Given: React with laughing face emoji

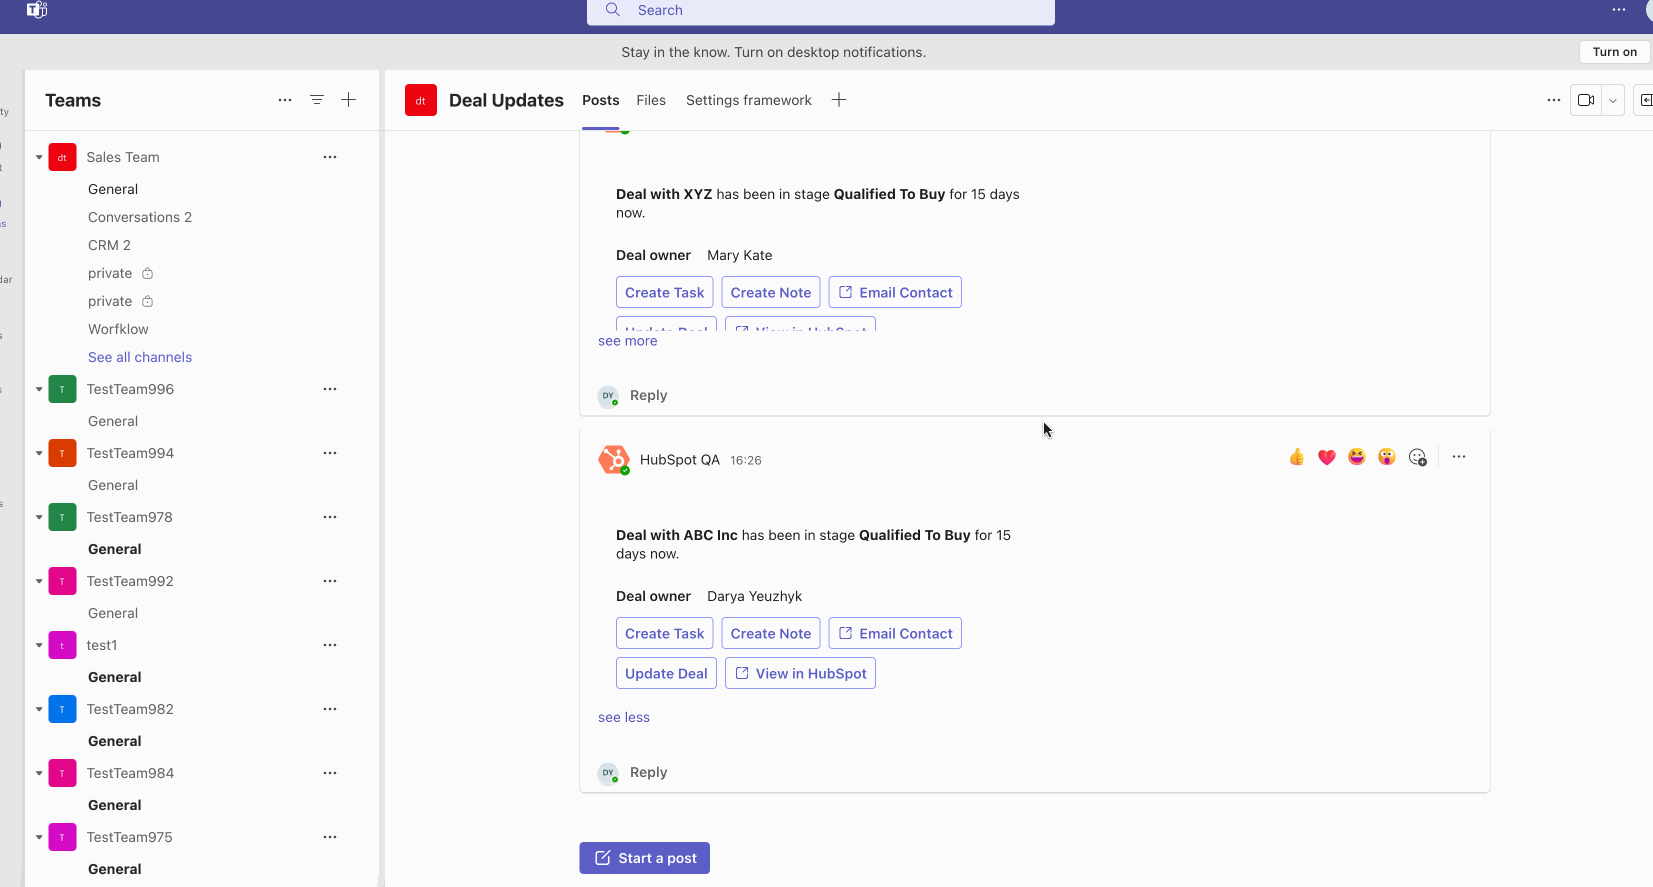Looking at the screenshot, I should (1357, 457).
